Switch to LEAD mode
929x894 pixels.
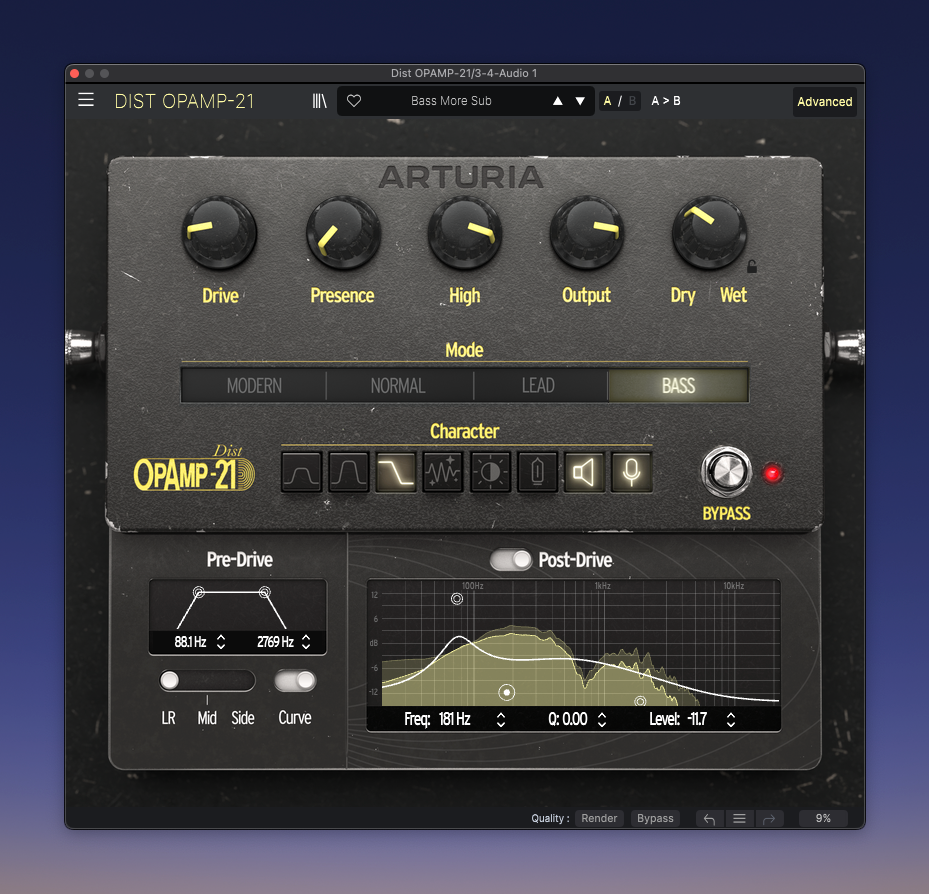click(538, 386)
